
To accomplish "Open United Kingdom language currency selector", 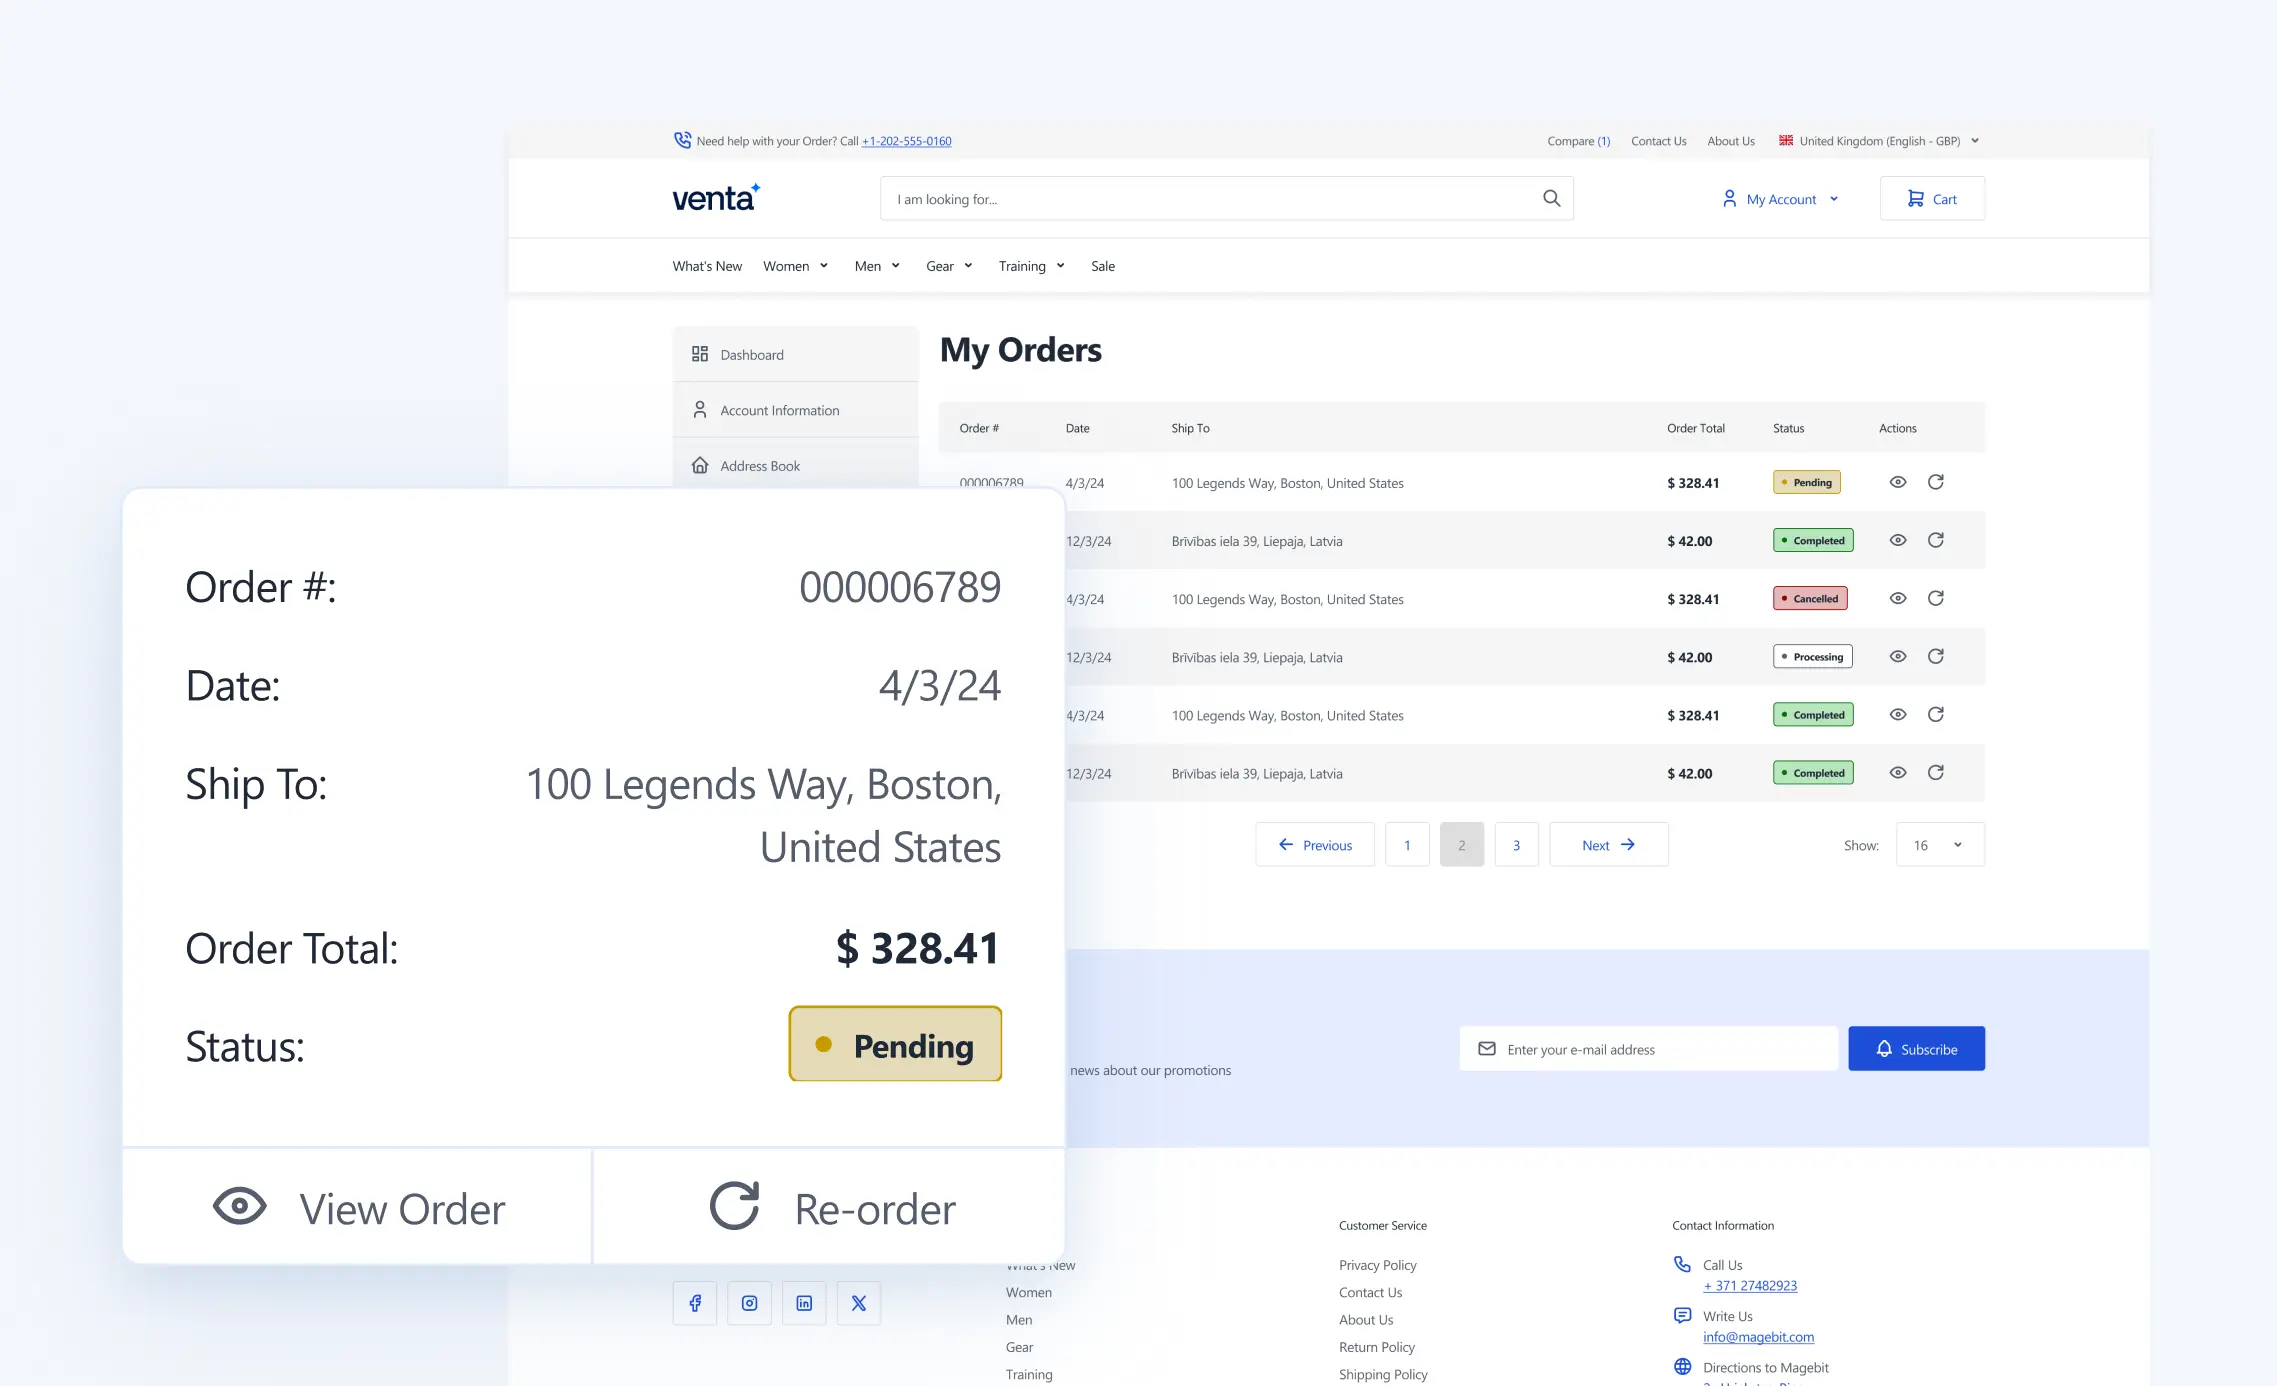I will pos(1878,141).
